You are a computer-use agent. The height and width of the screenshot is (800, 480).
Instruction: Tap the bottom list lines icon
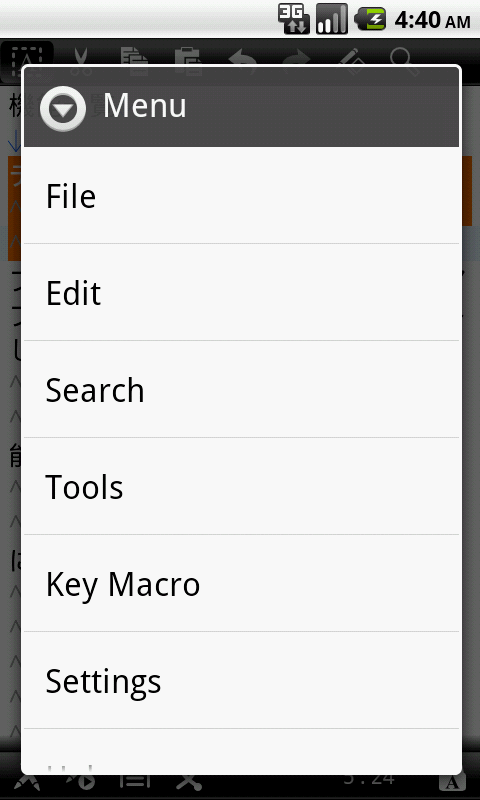click(135, 782)
